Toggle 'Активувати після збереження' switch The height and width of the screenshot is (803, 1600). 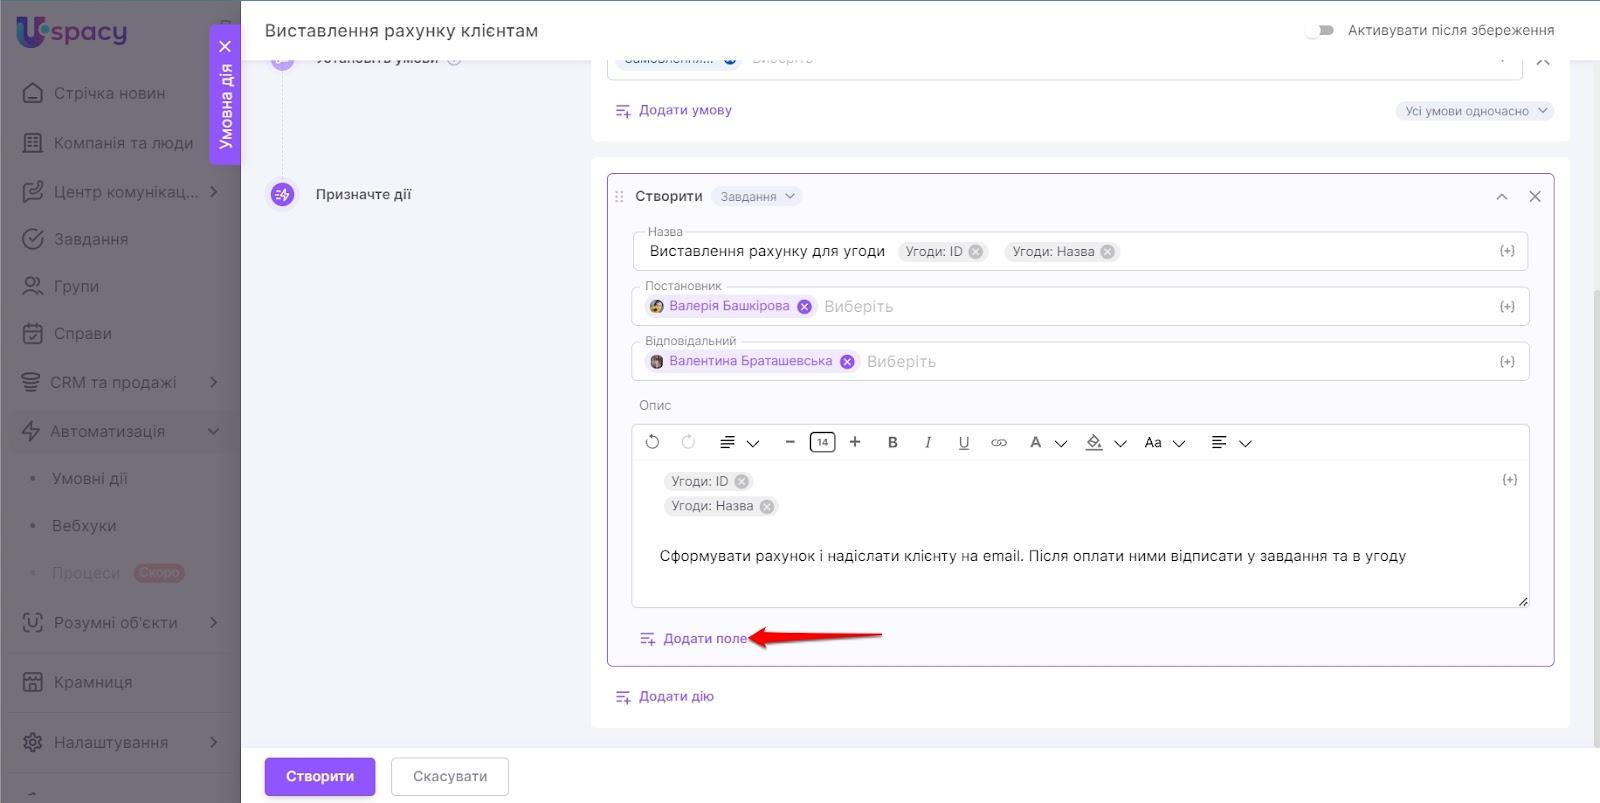coord(1320,30)
